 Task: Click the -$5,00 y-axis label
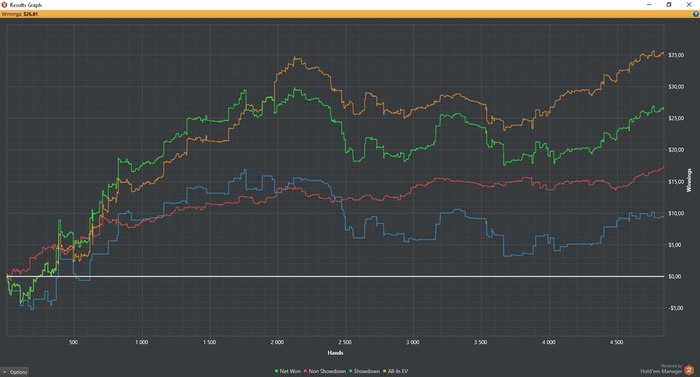click(x=676, y=308)
